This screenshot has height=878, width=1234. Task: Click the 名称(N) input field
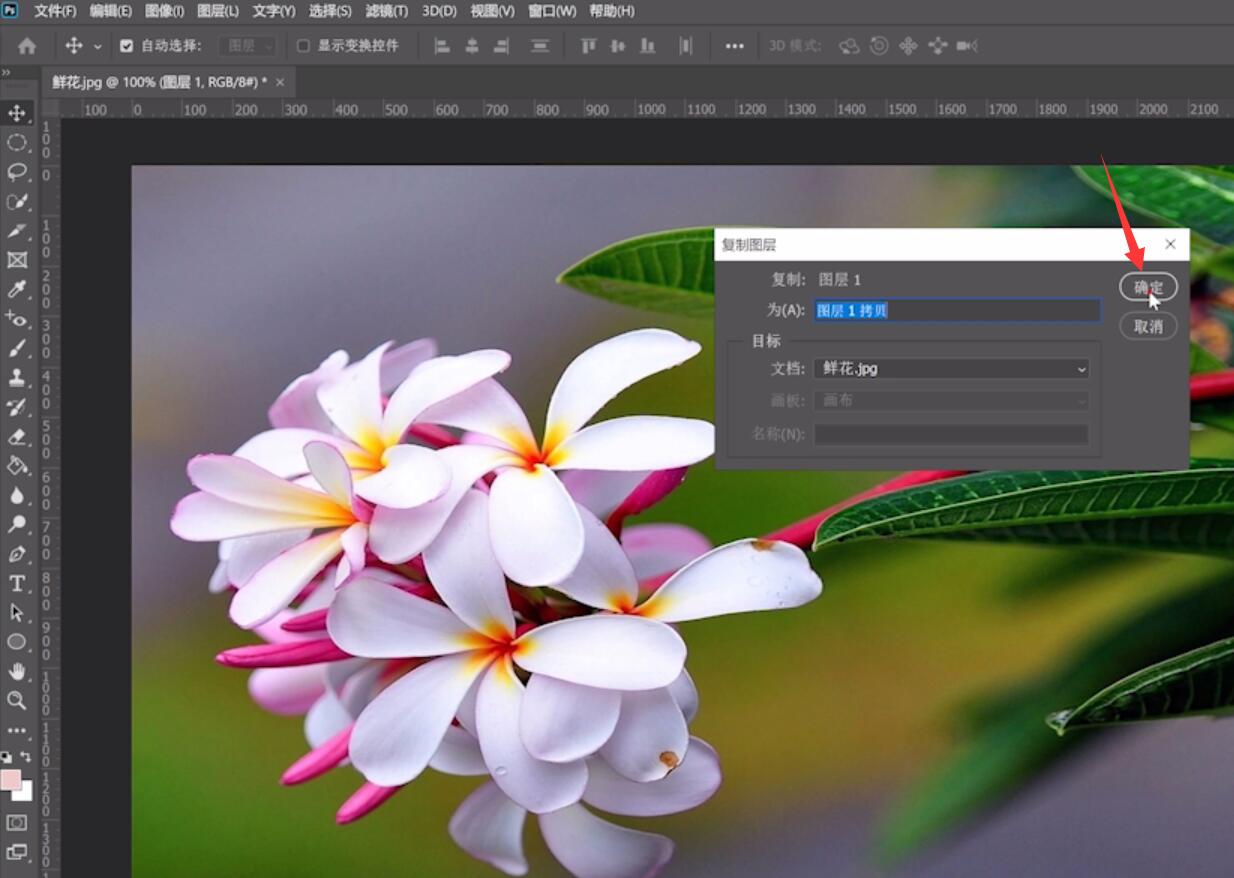pos(951,434)
